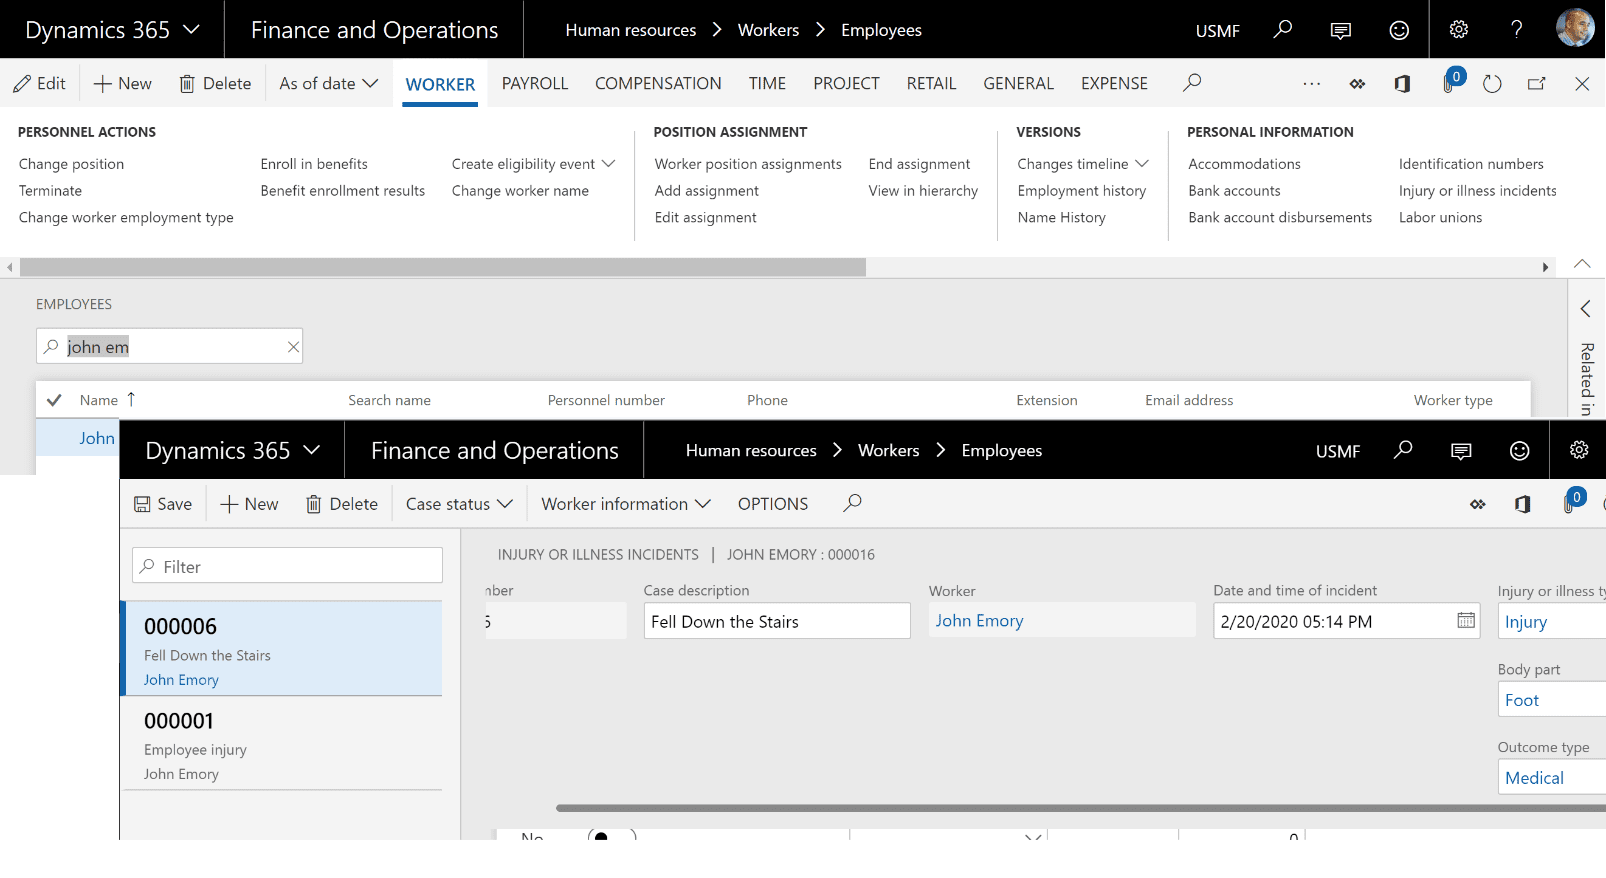Expand Create eligibility event menu

coord(533,164)
